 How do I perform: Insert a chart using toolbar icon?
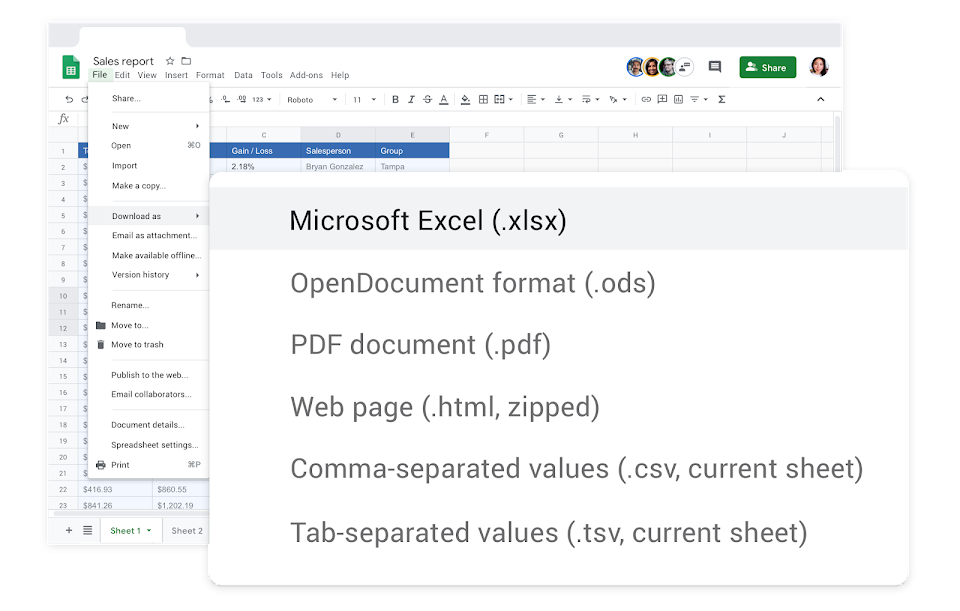point(678,100)
